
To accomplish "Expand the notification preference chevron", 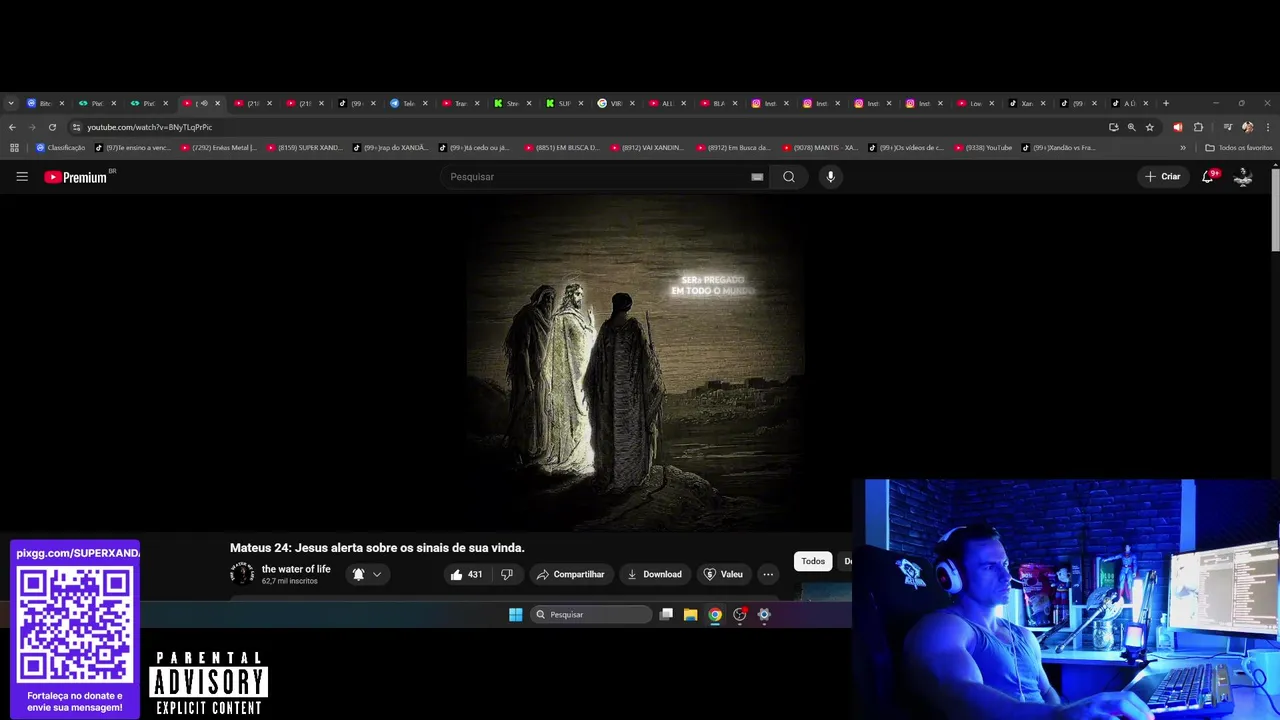I will click(x=377, y=574).
